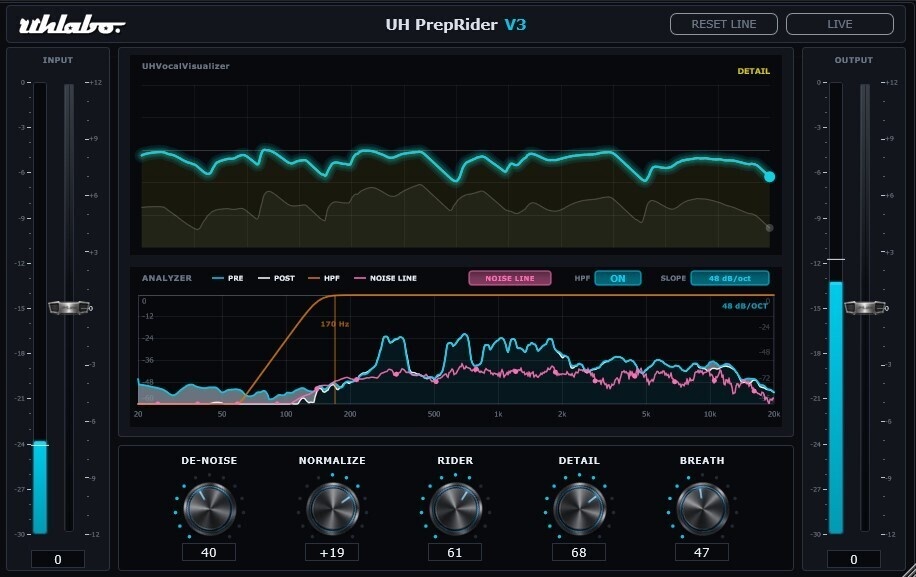Click the PRE legend in the analyzer
Screen dimensions: 916x577
point(228,278)
